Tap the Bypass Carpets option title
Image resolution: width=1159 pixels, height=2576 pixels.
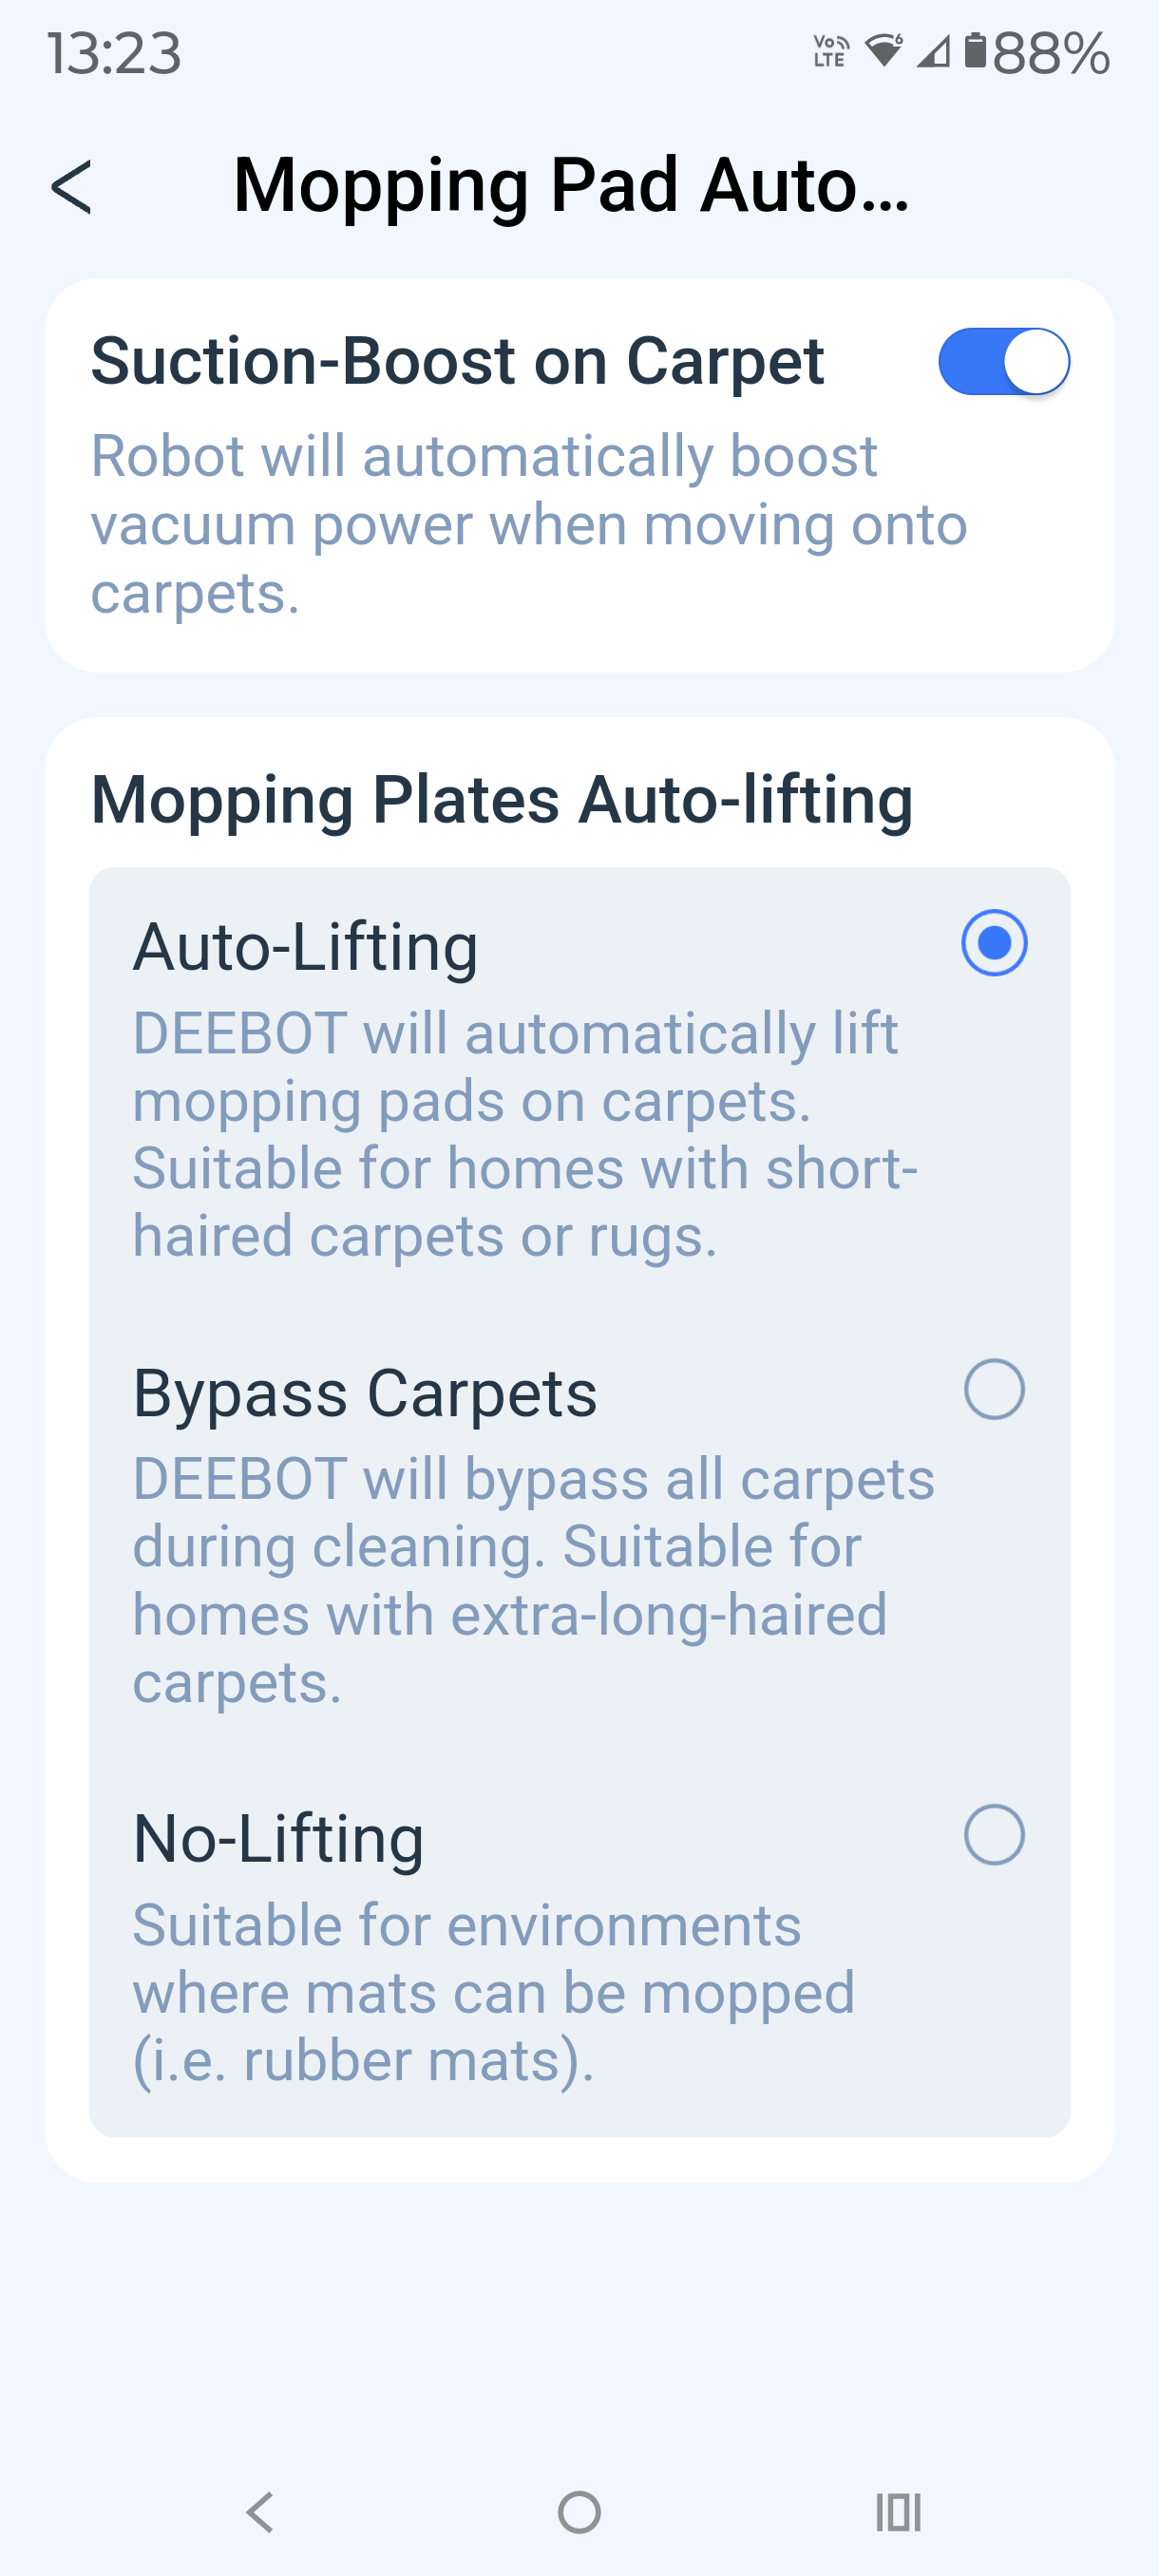[365, 1392]
